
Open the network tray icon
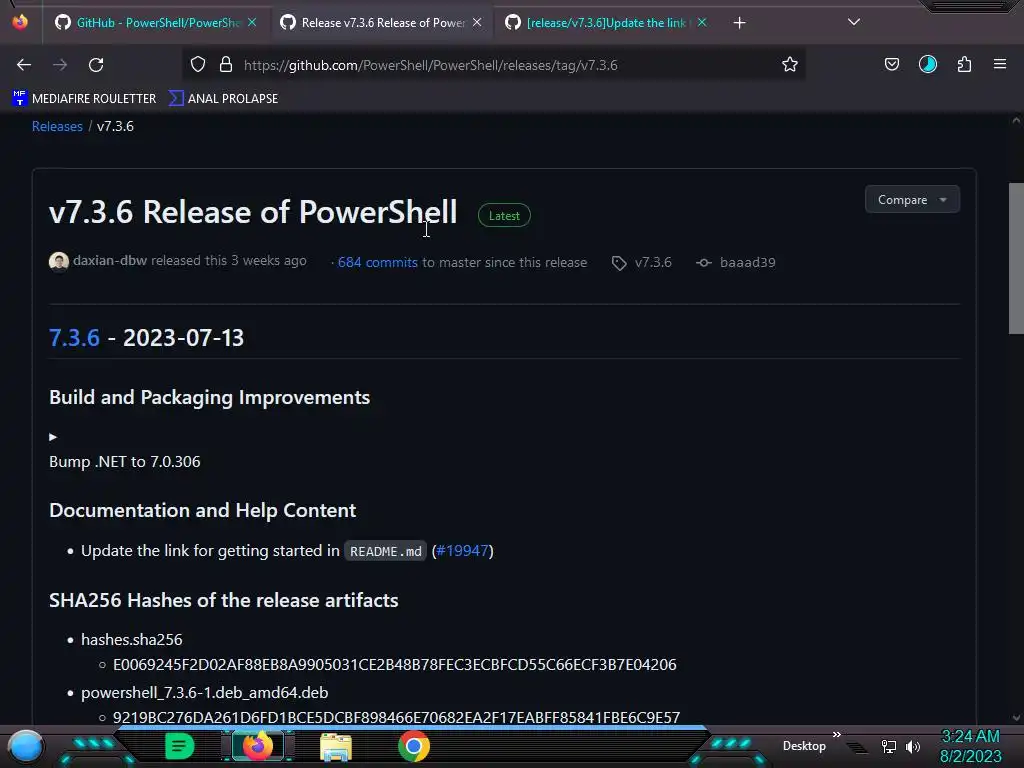click(888, 746)
